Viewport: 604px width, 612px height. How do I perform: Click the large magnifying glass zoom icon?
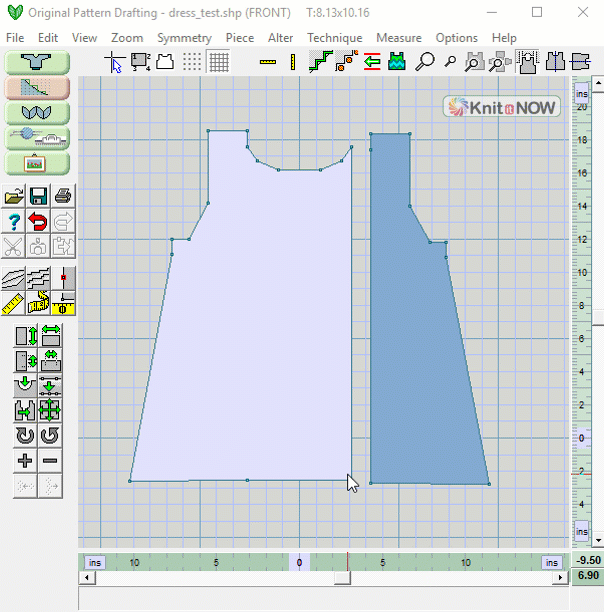pos(425,62)
